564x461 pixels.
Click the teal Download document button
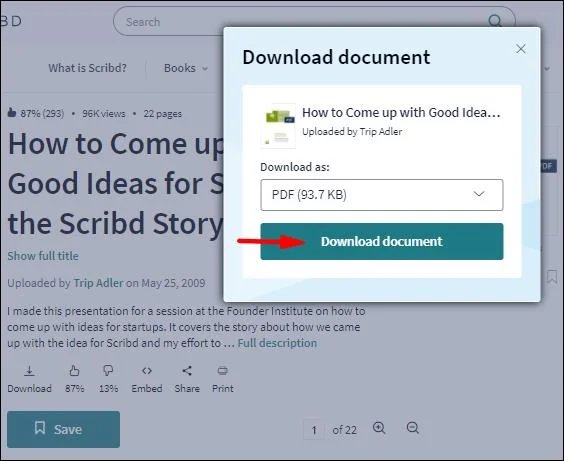[x=382, y=241]
